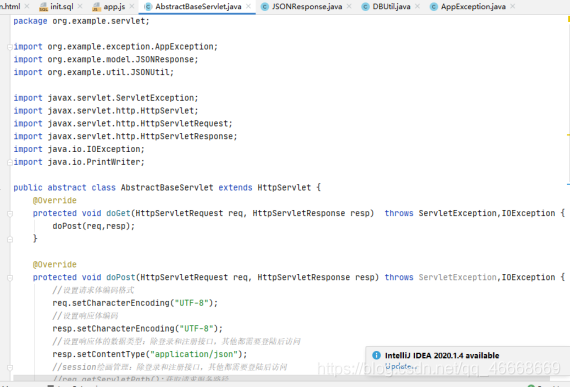The height and width of the screenshot is (387, 570).
Task: Open the app.js editor tab
Action: click(114, 6)
